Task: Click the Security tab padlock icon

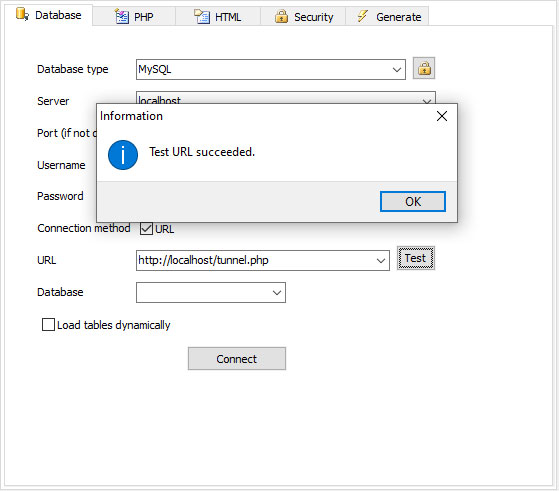Action: [281, 16]
